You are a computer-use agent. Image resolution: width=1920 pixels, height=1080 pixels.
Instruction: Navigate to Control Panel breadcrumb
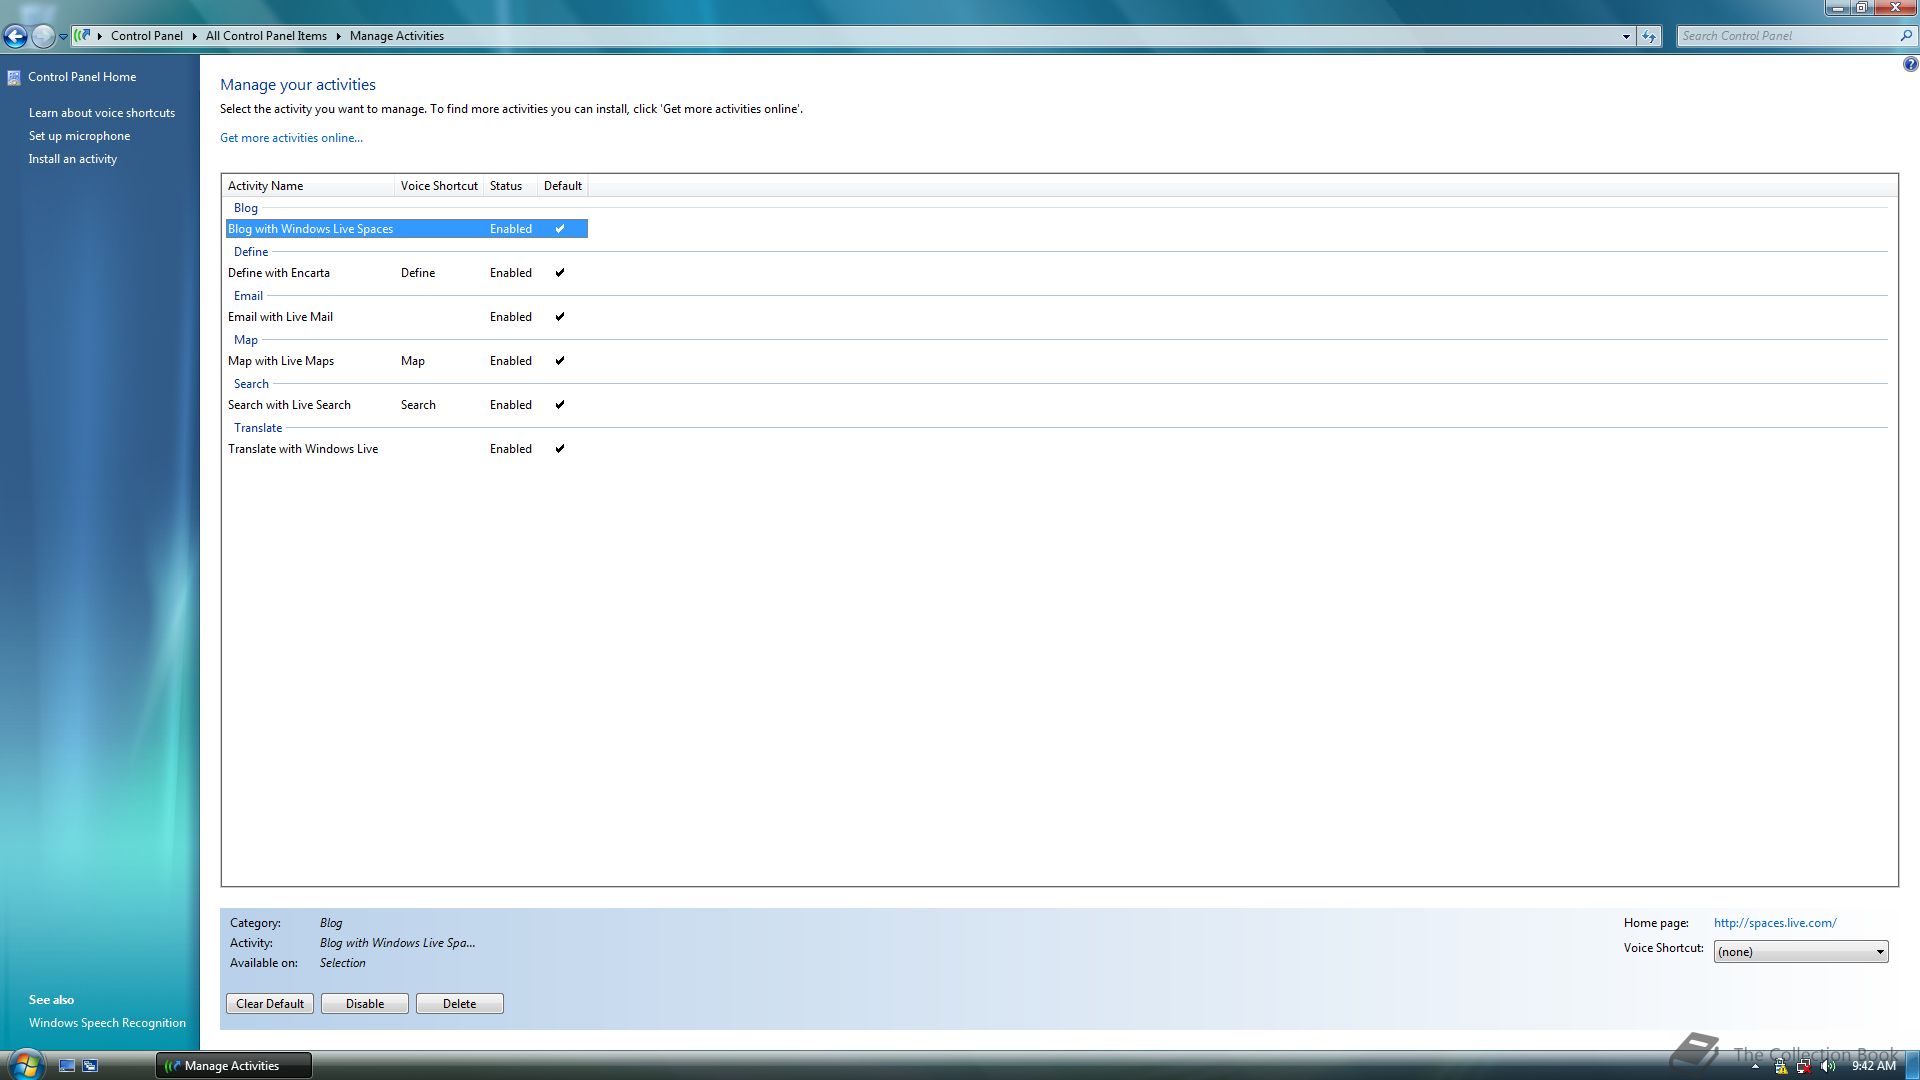coord(147,36)
